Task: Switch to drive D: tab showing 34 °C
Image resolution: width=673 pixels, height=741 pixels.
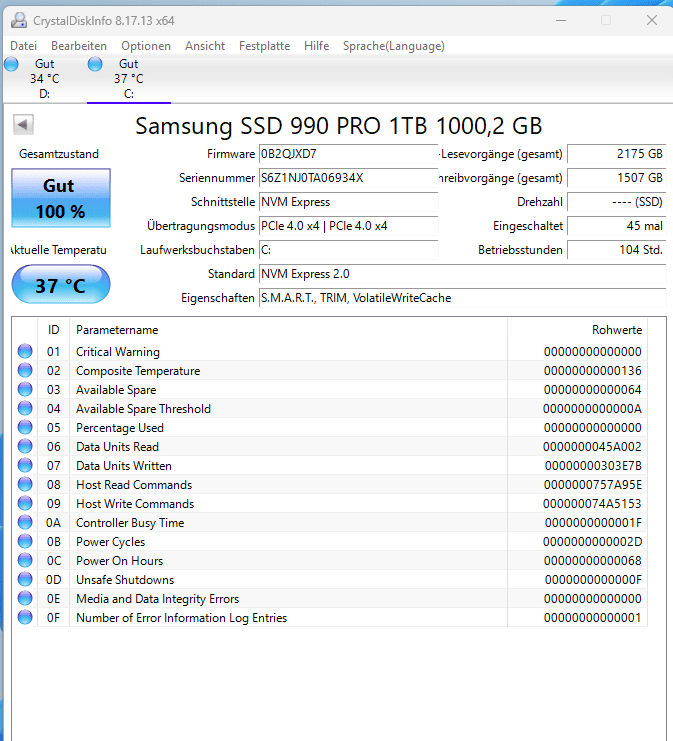Action: tap(44, 78)
